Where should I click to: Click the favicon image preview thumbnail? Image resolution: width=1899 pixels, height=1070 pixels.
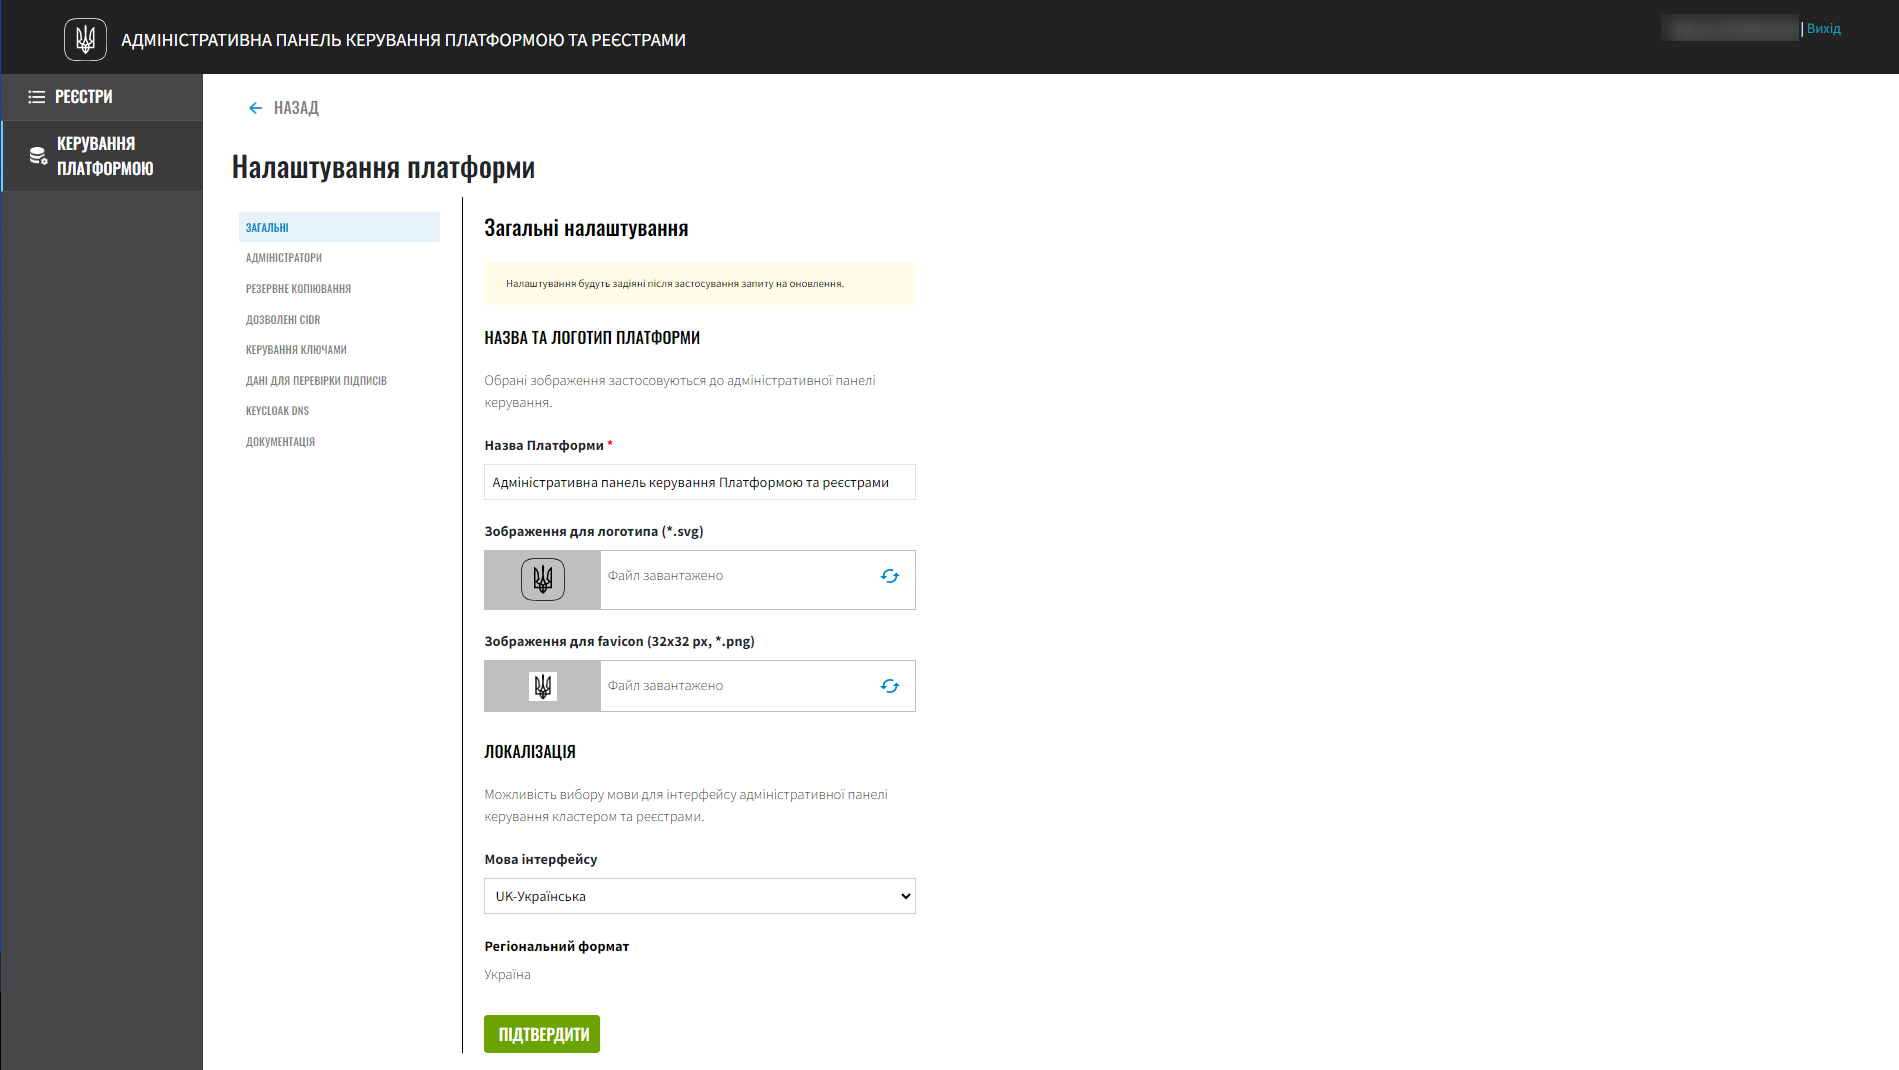[x=543, y=686]
